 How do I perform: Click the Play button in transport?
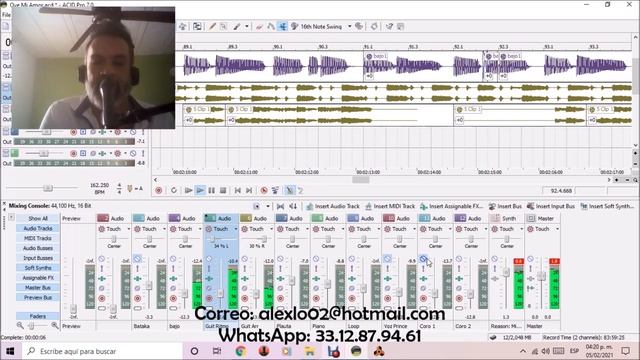[200, 191]
